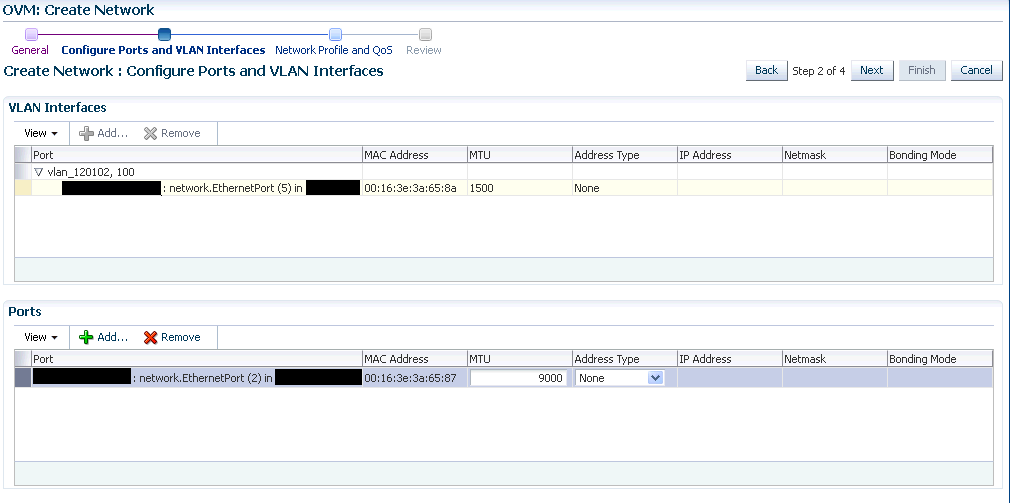Click Netmask header in VLAN Interfaces table

(835, 155)
